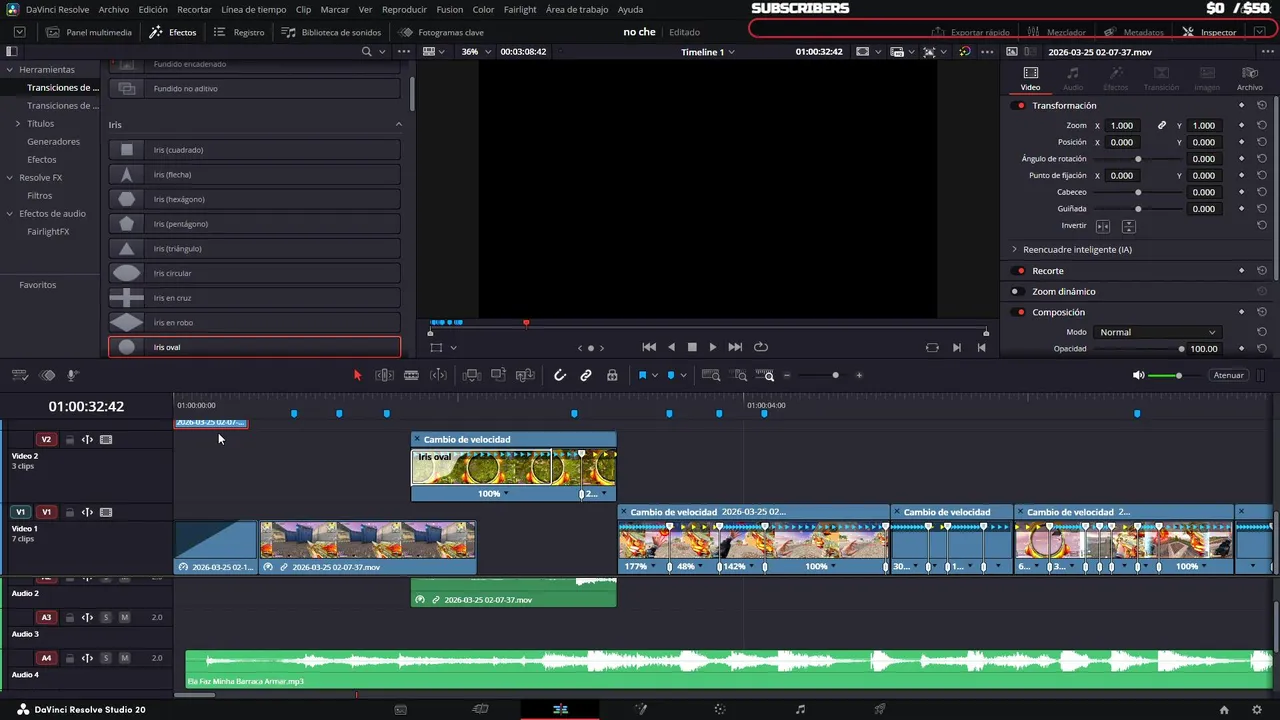Screen dimensions: 1280x720
Task: Disable the Video 2 track filmstrip icon
Action: click(x=106, y=440)
